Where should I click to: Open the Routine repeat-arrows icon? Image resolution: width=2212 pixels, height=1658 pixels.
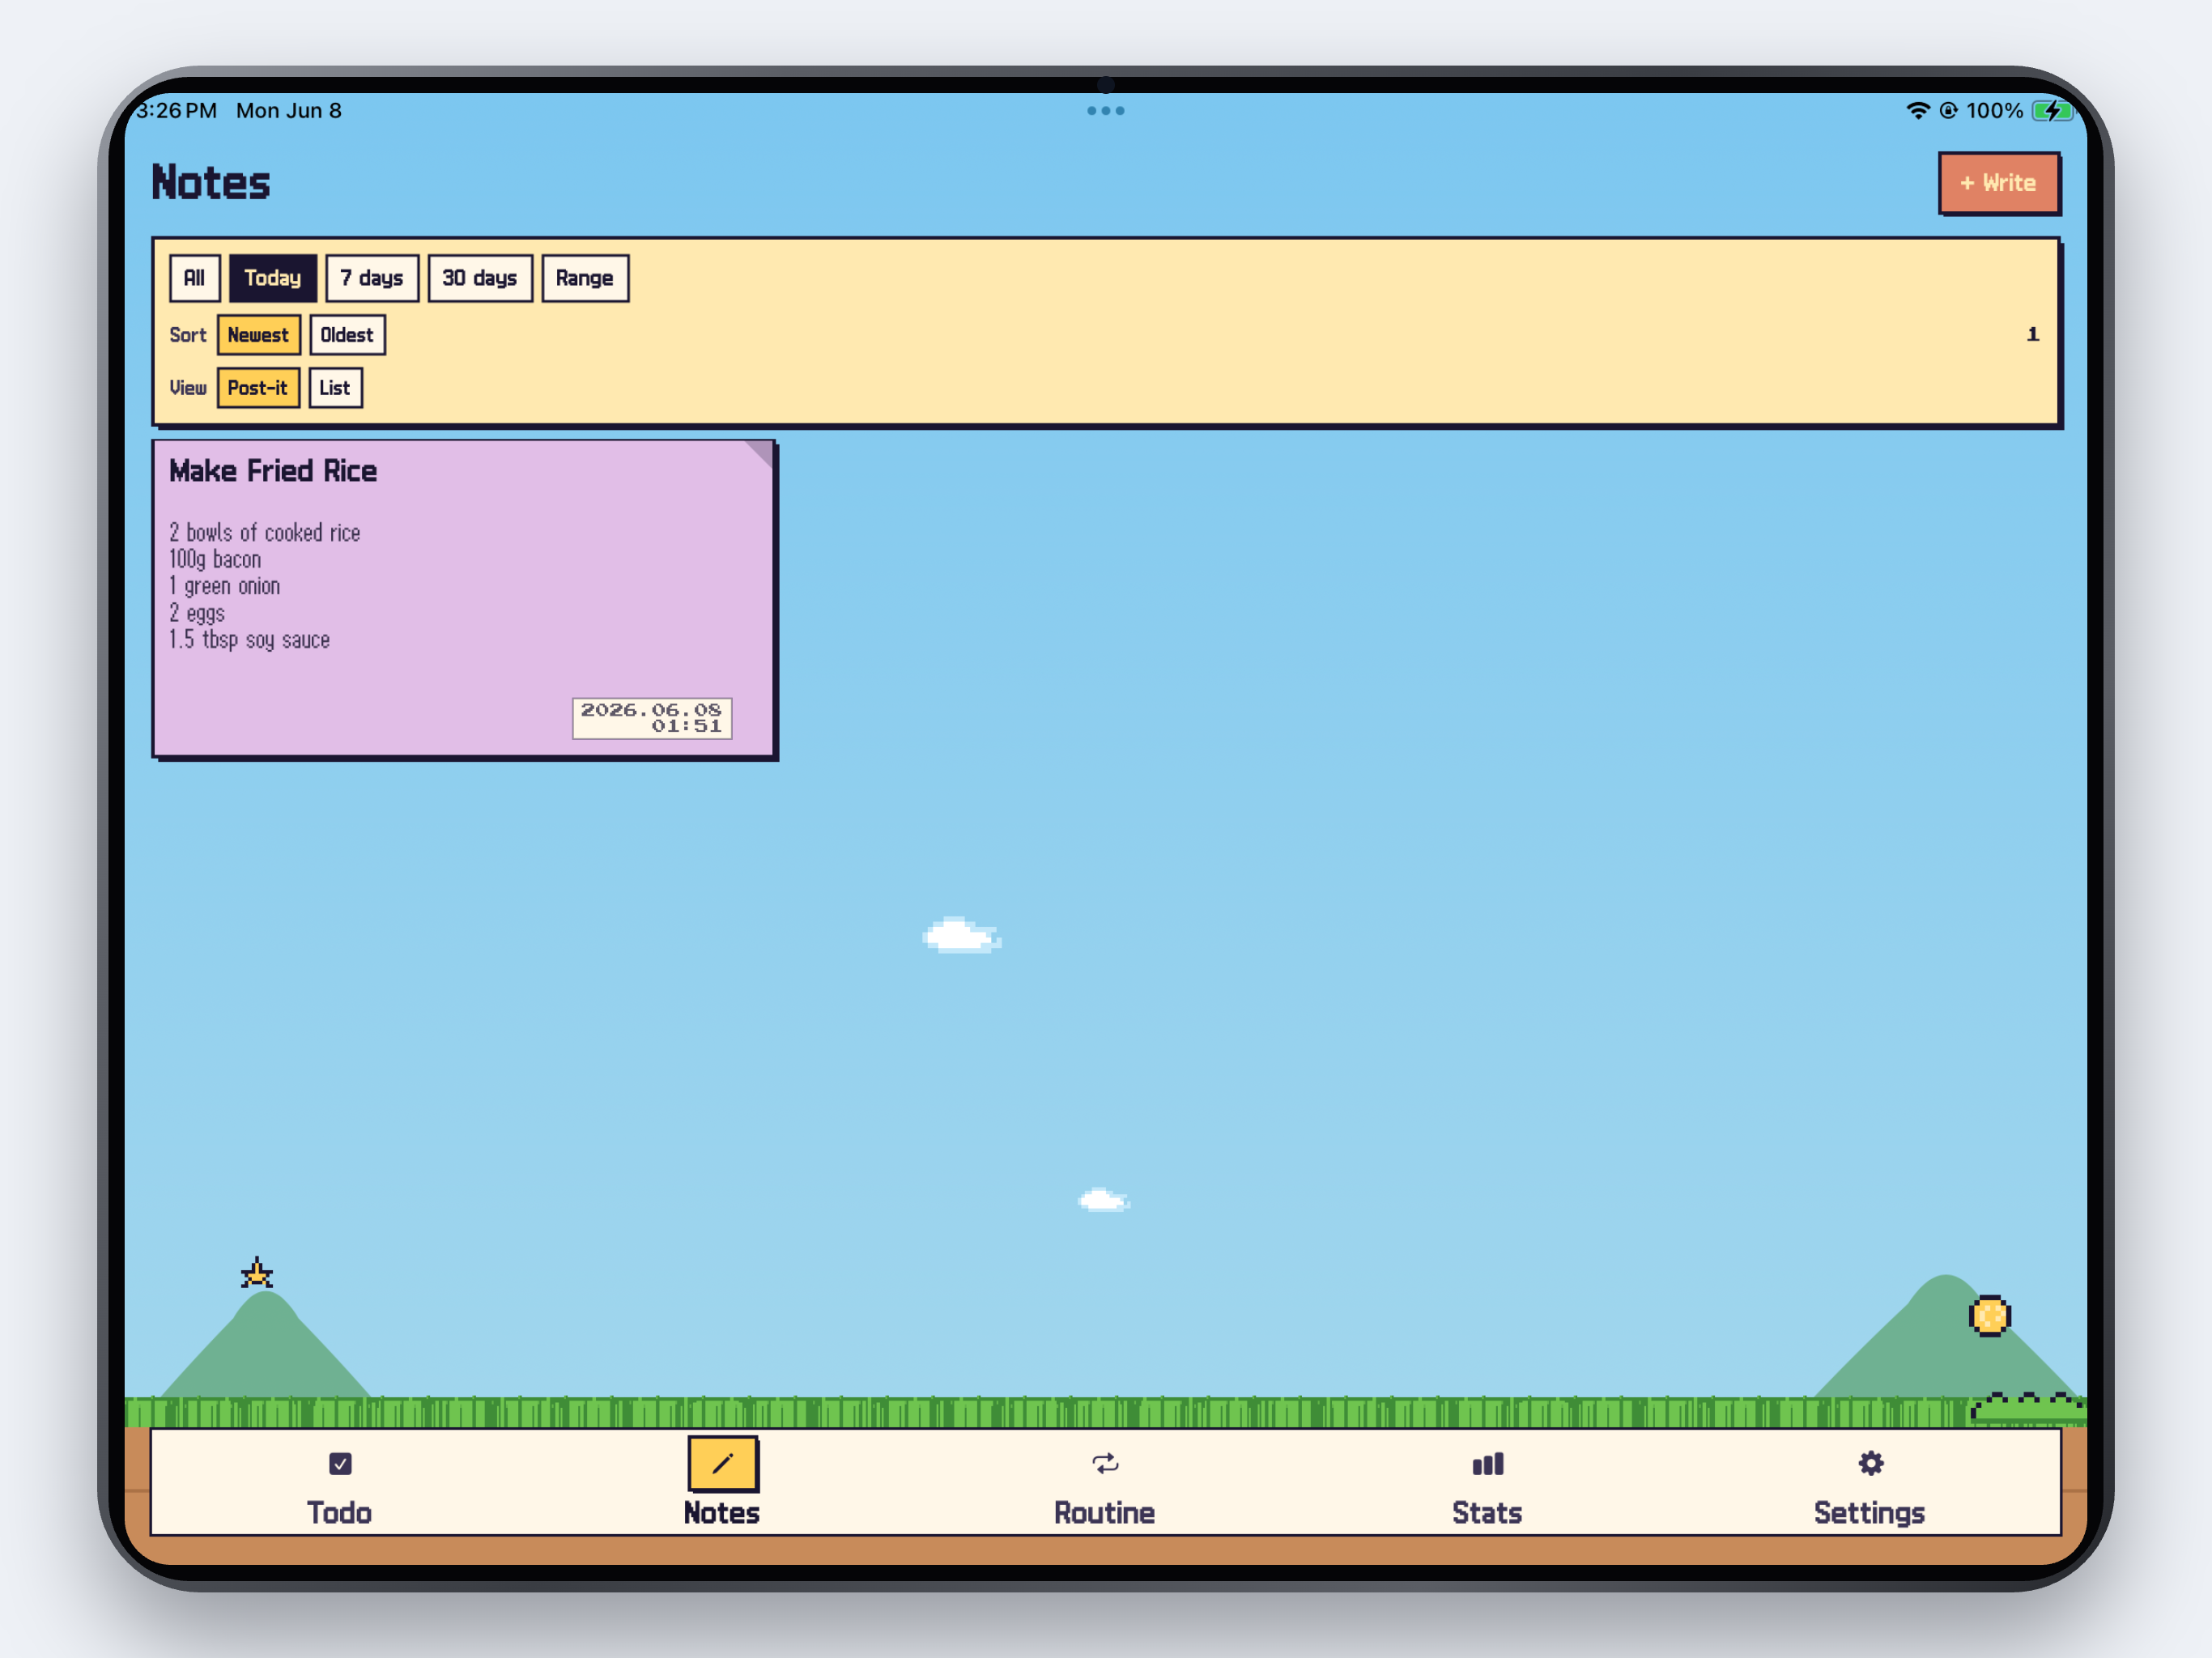[1105, 1464]
